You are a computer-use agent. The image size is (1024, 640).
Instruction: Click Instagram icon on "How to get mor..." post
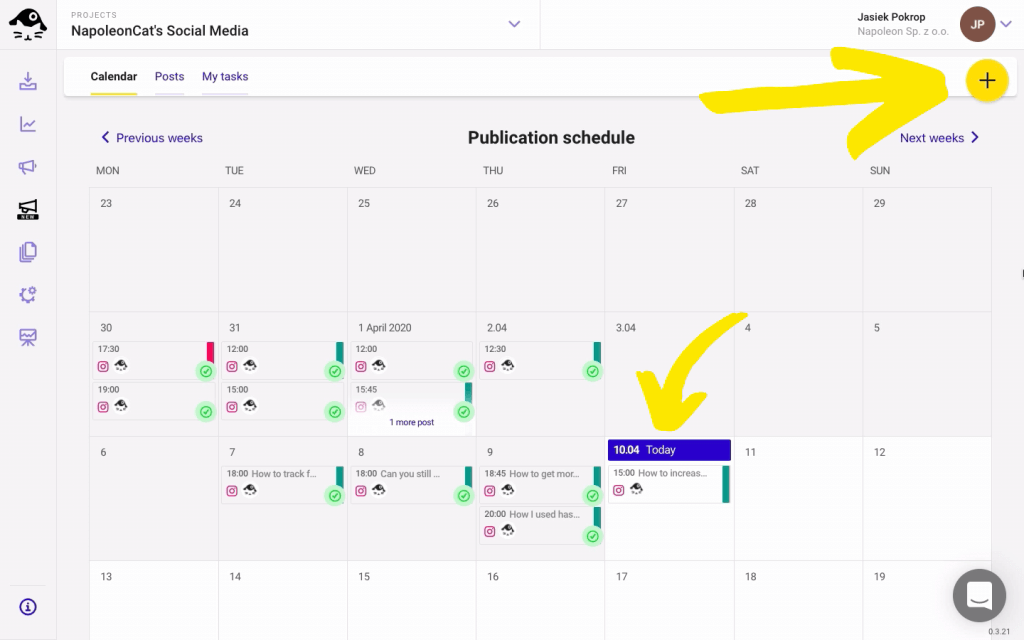[489, 490]
